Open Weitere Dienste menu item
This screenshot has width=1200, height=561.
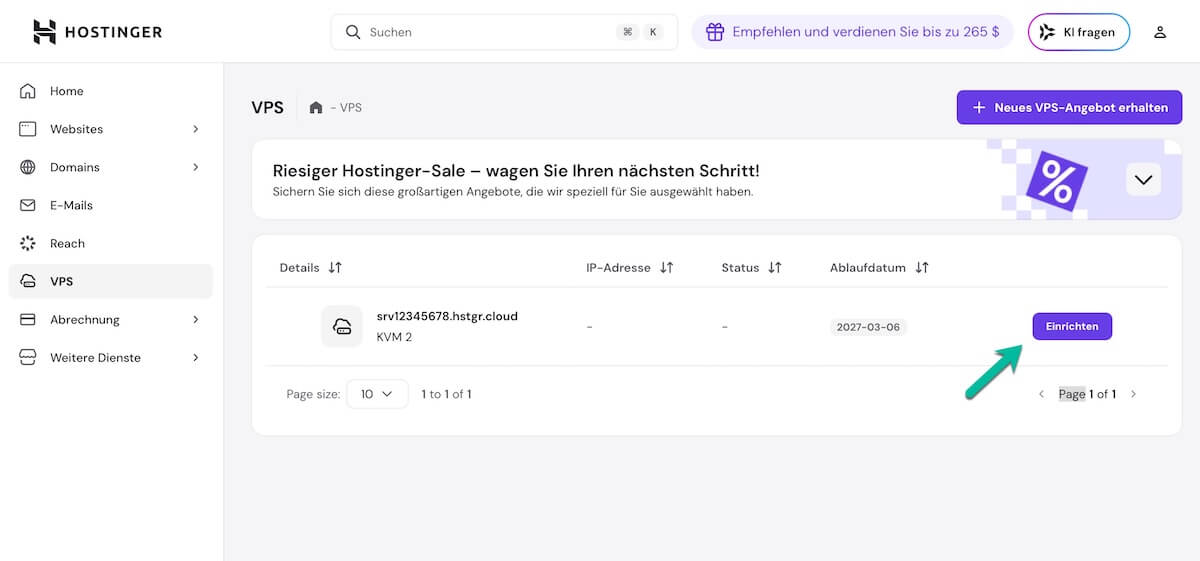click(110, 357)
